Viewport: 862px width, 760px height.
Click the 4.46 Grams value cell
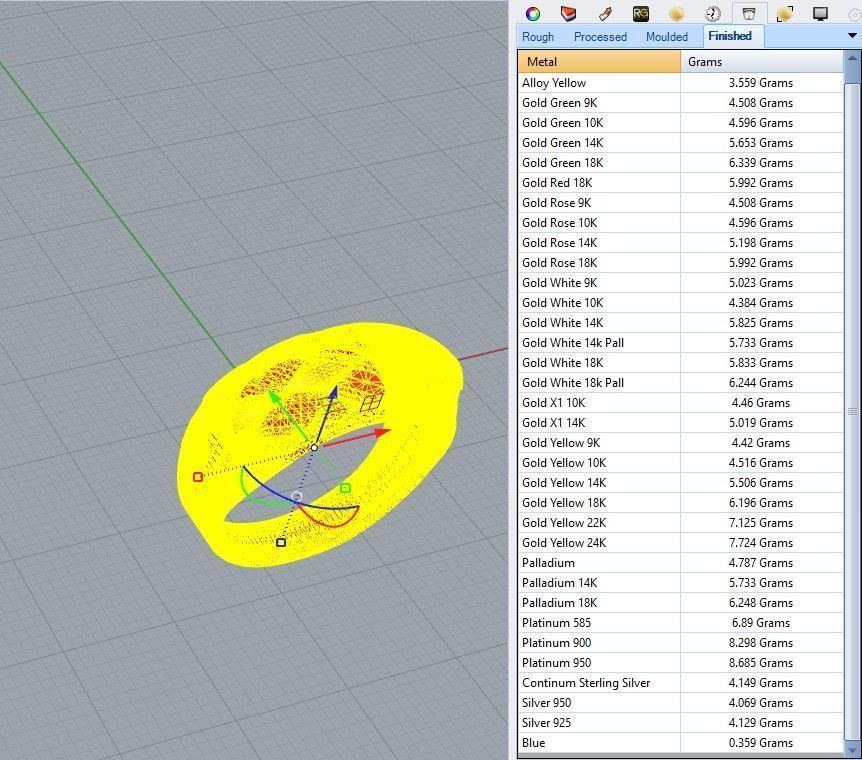tap(761, 403)
